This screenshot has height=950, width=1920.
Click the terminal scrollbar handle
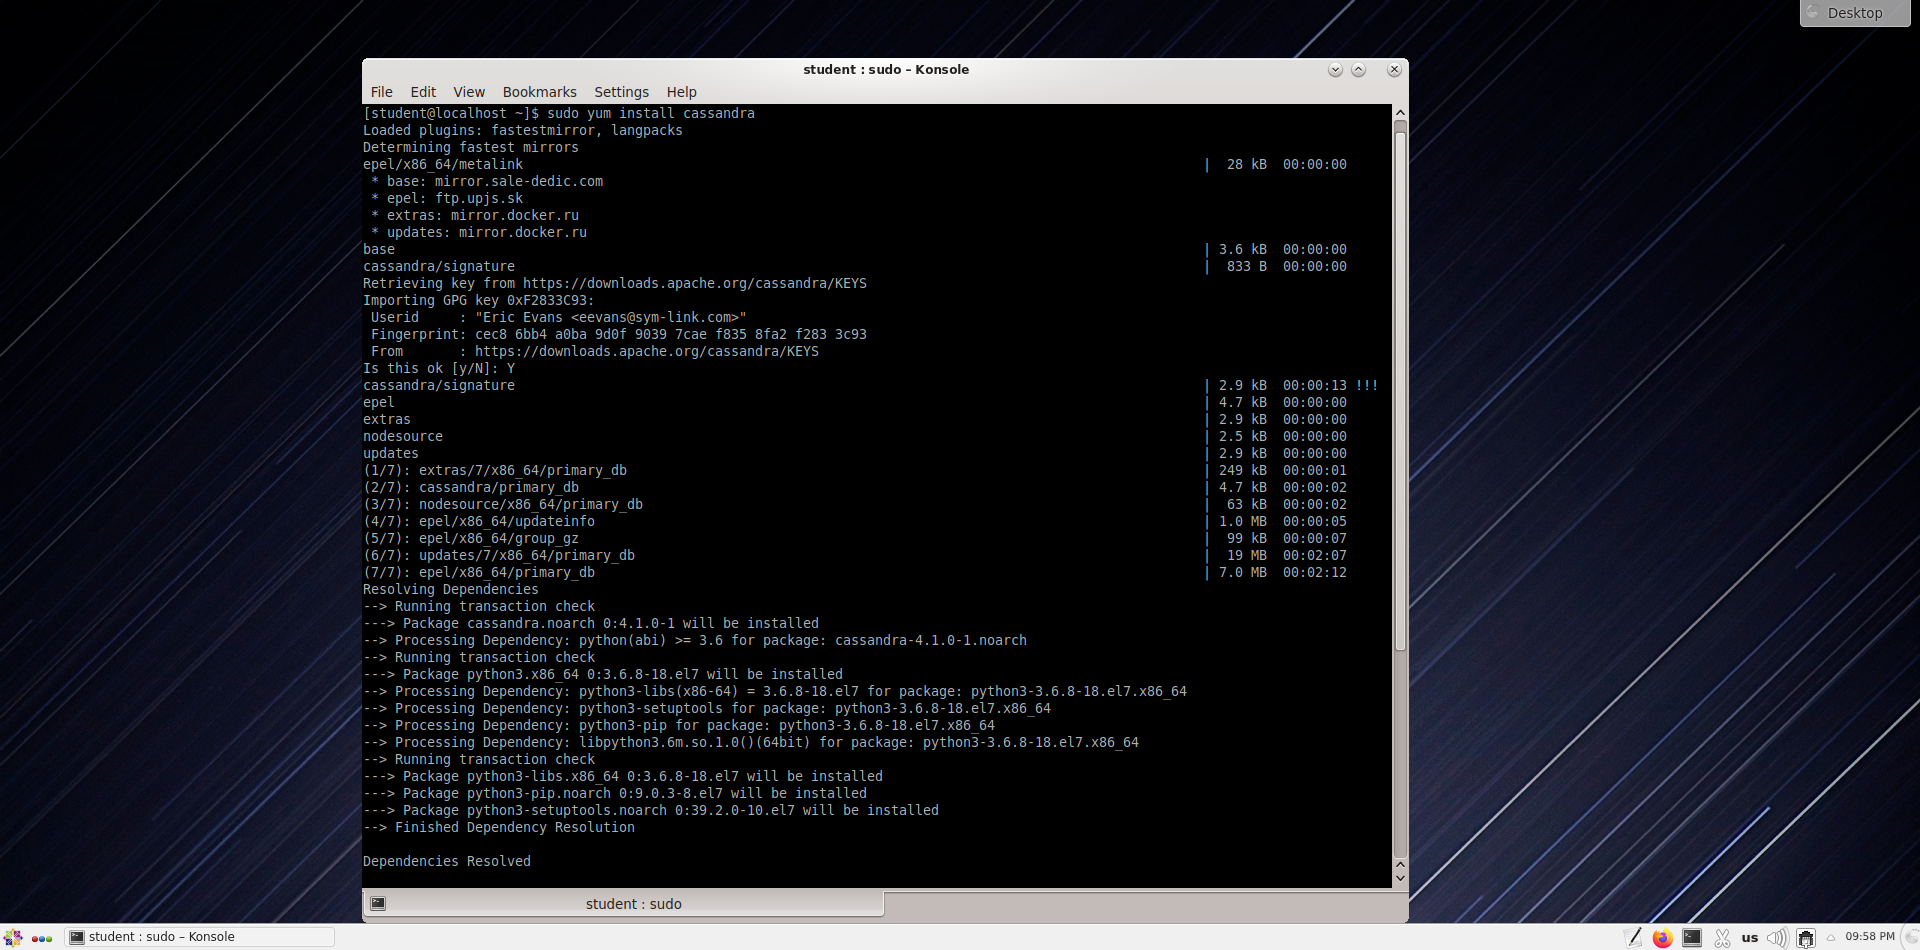tap(1400, 390)
